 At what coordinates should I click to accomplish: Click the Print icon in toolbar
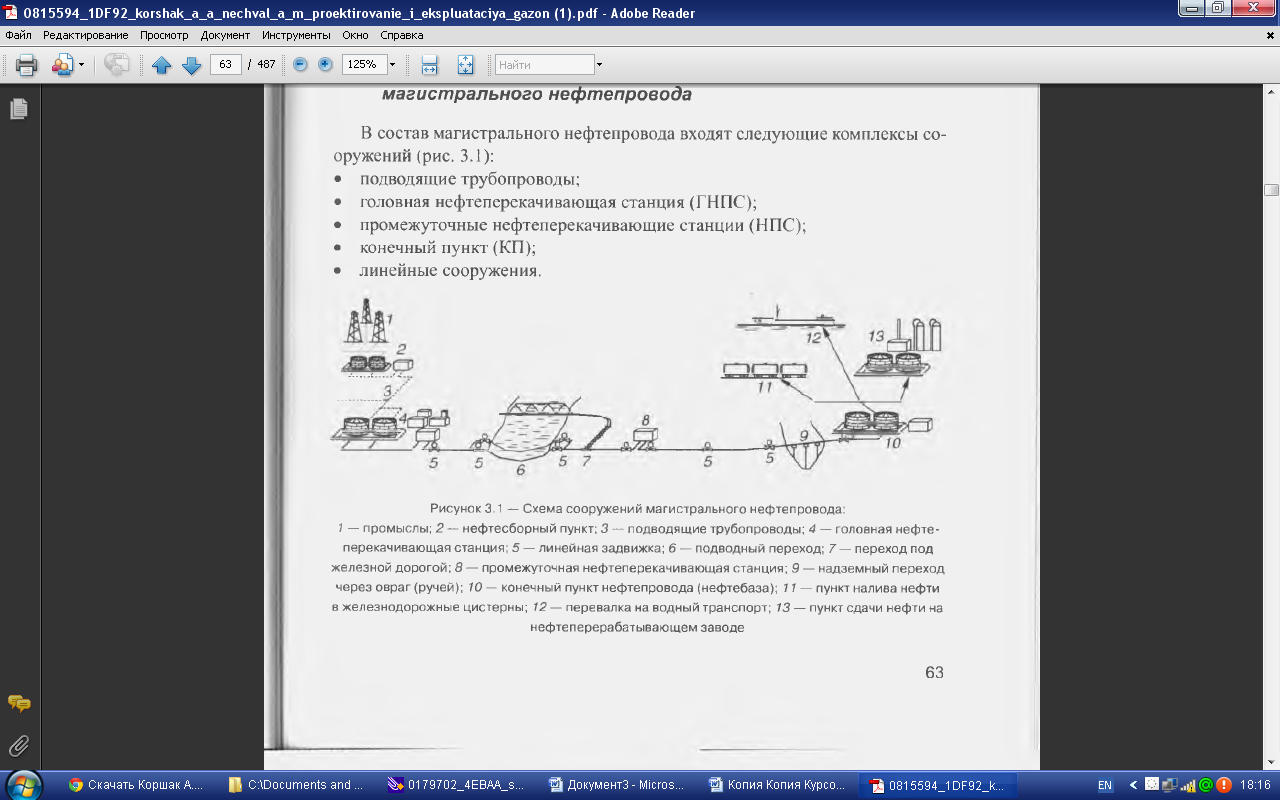coord(27,65)
